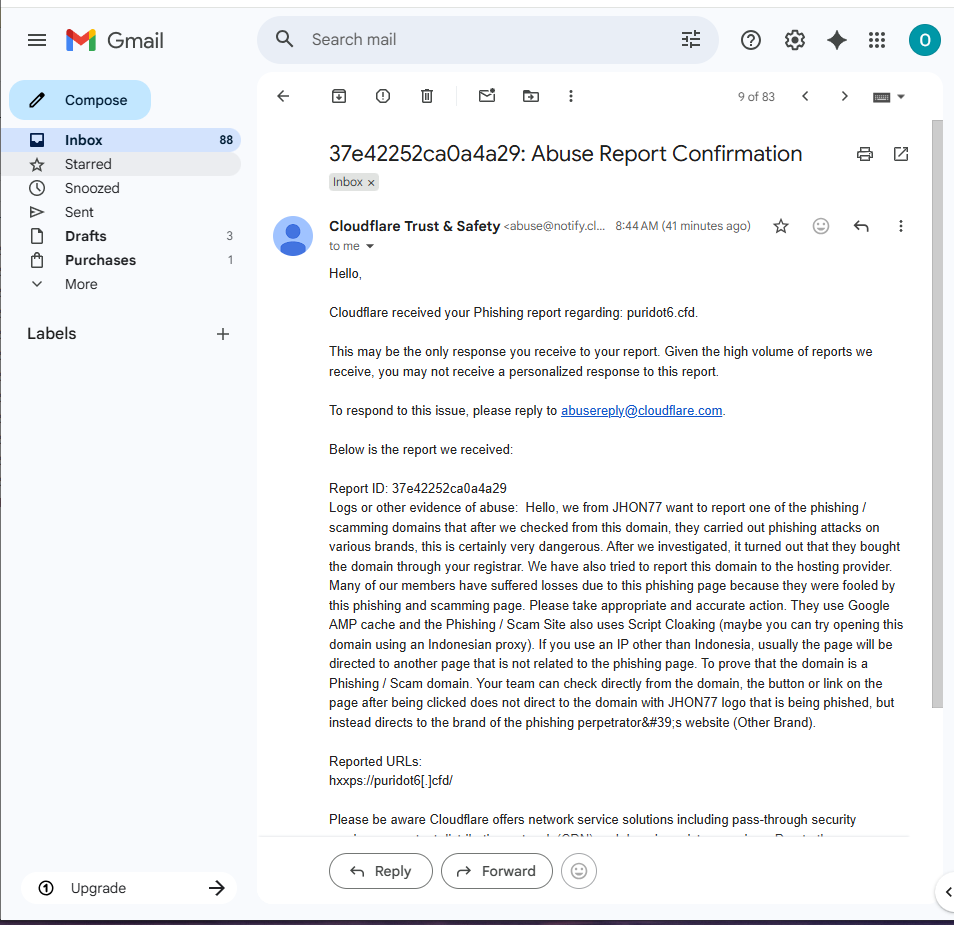Click the '9 of 83' counter

click(756, 97)
